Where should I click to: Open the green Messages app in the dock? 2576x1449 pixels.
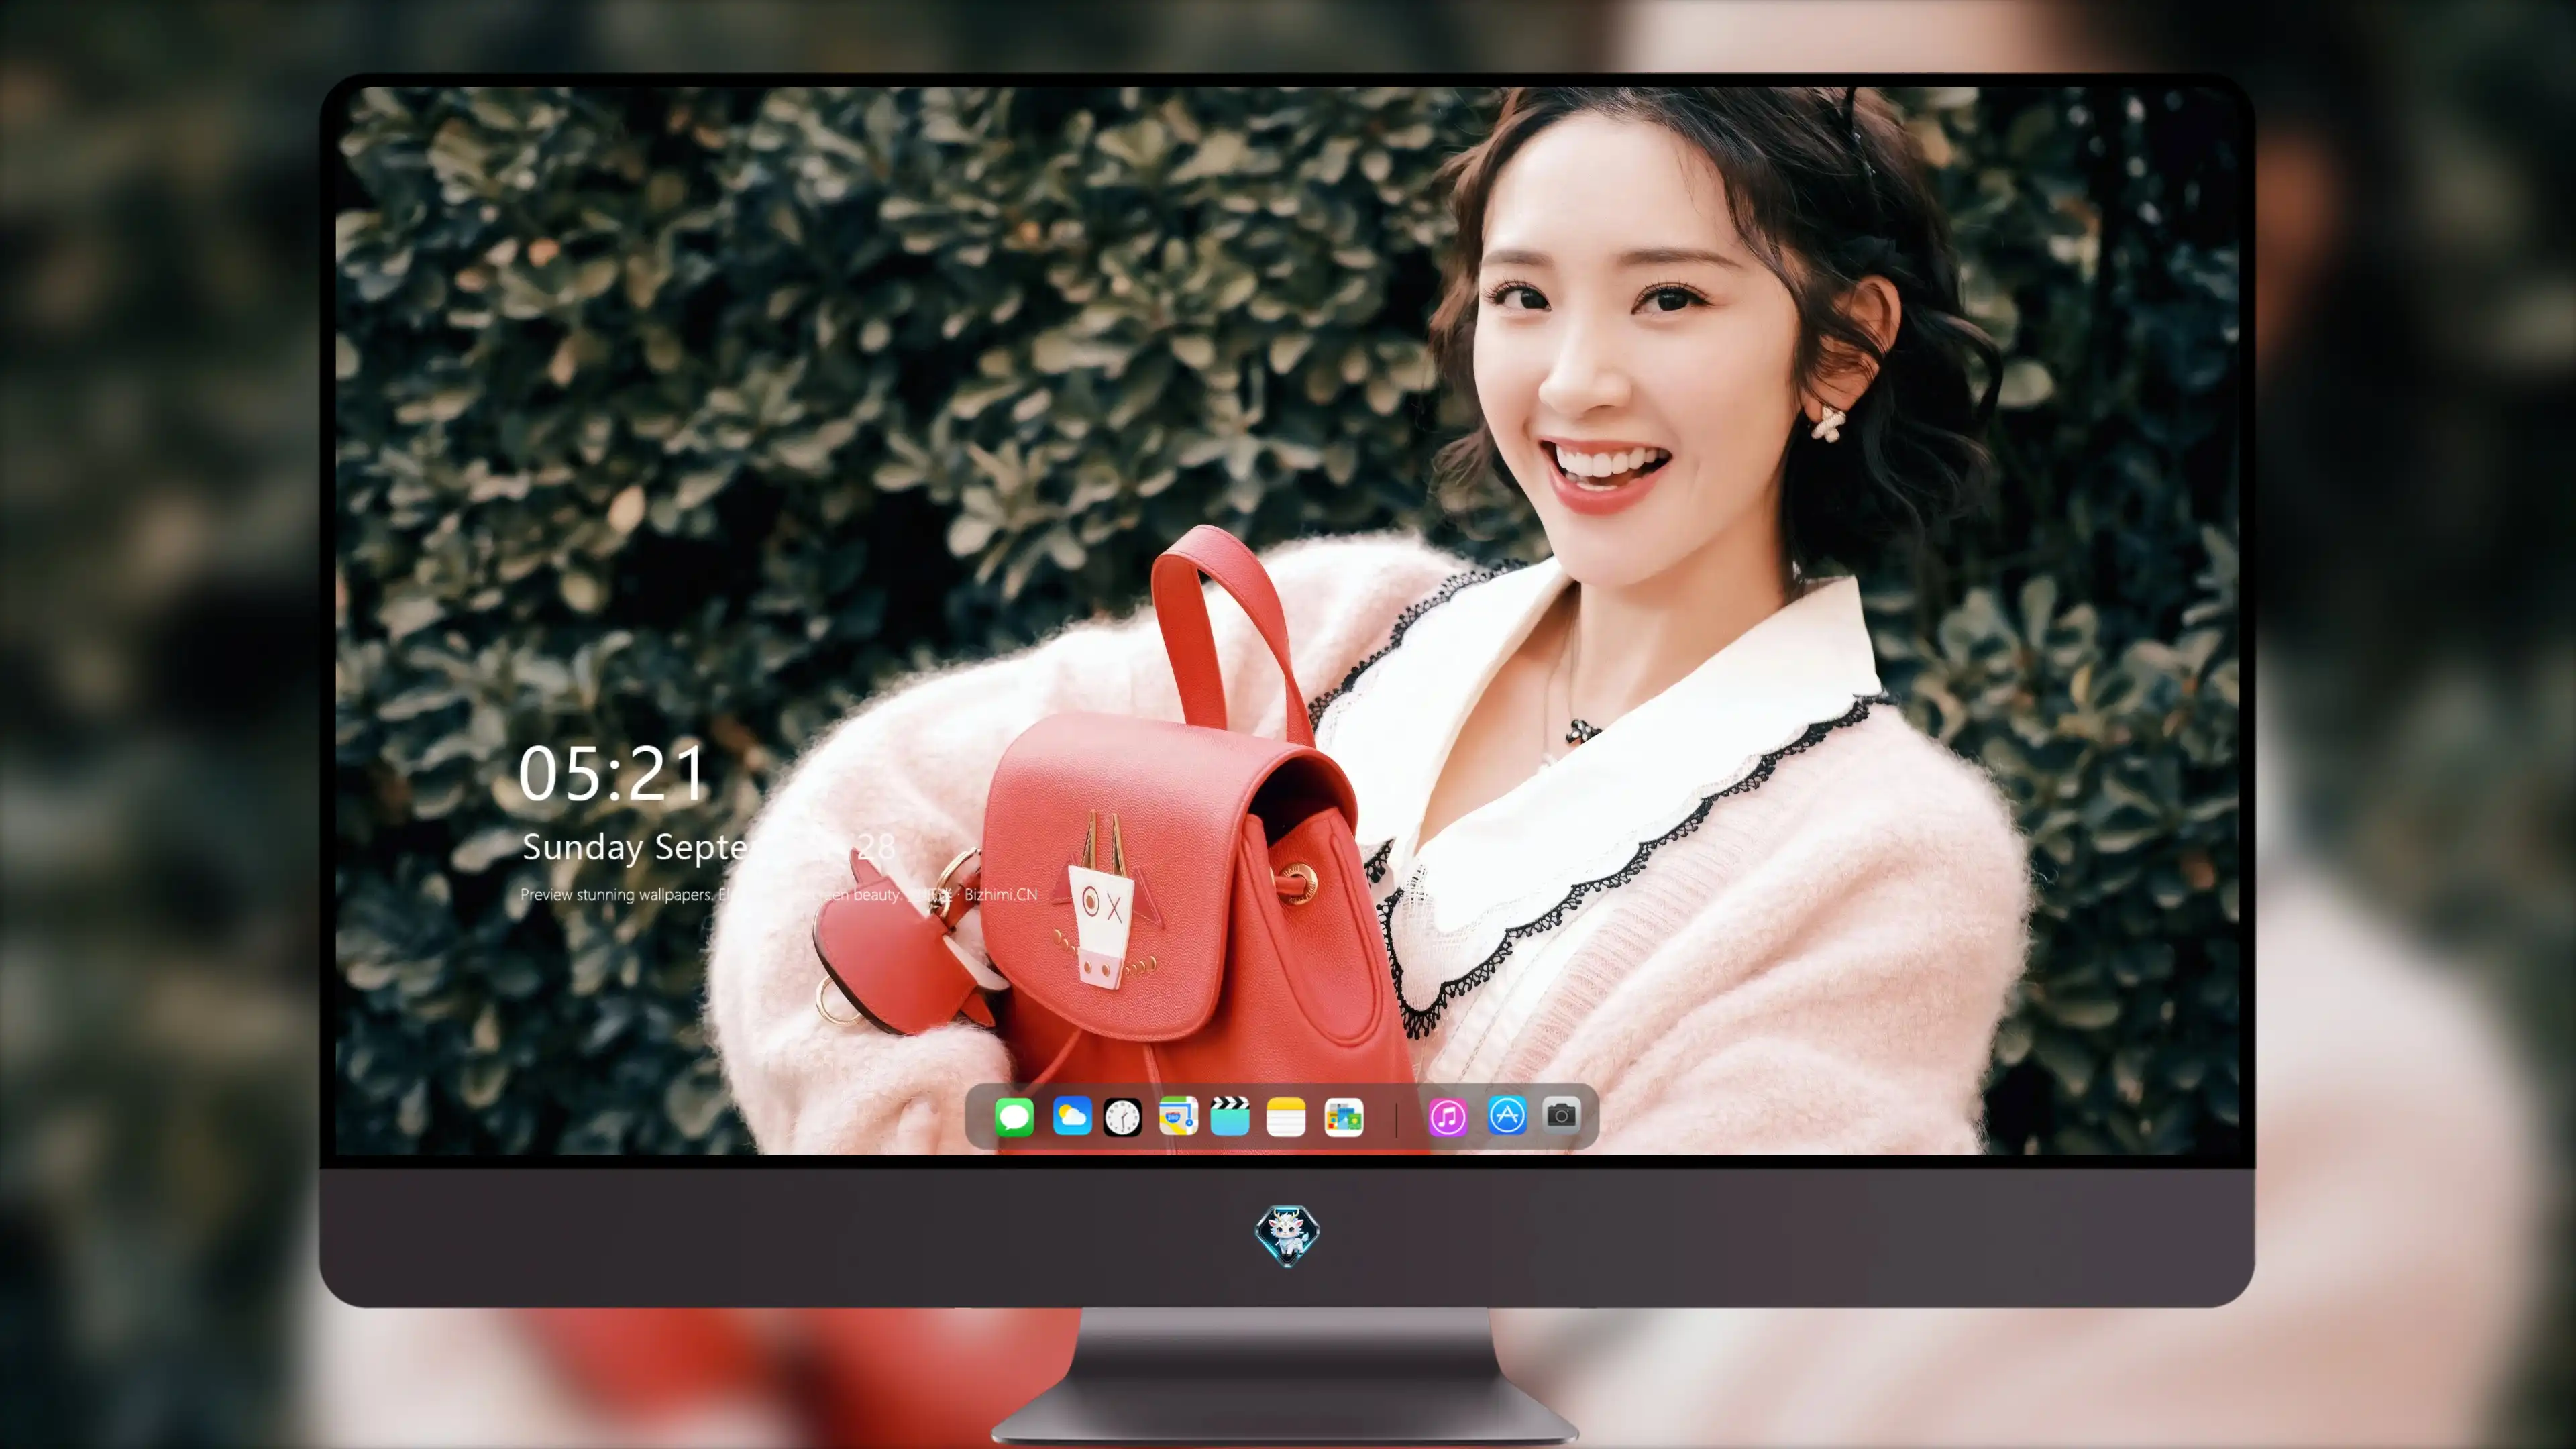coord(1014,1117)
